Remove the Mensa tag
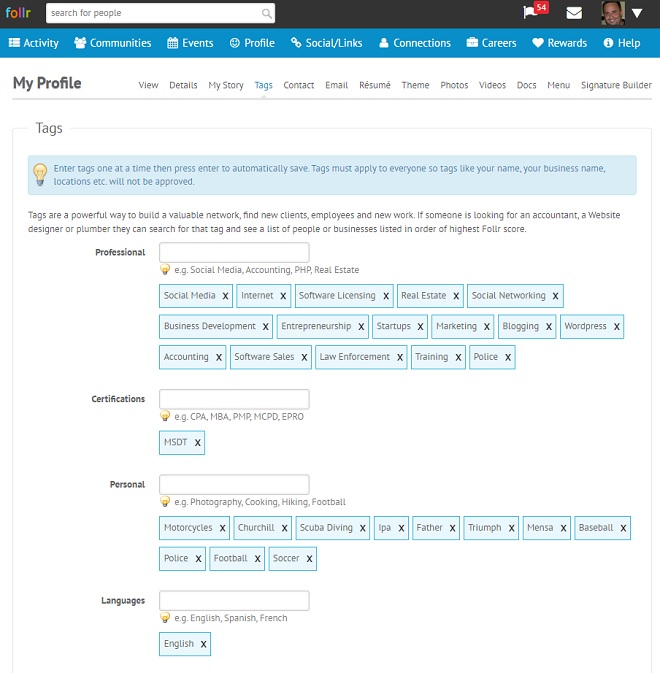Viewport: 660px width, 673px height. coord(563,528)
